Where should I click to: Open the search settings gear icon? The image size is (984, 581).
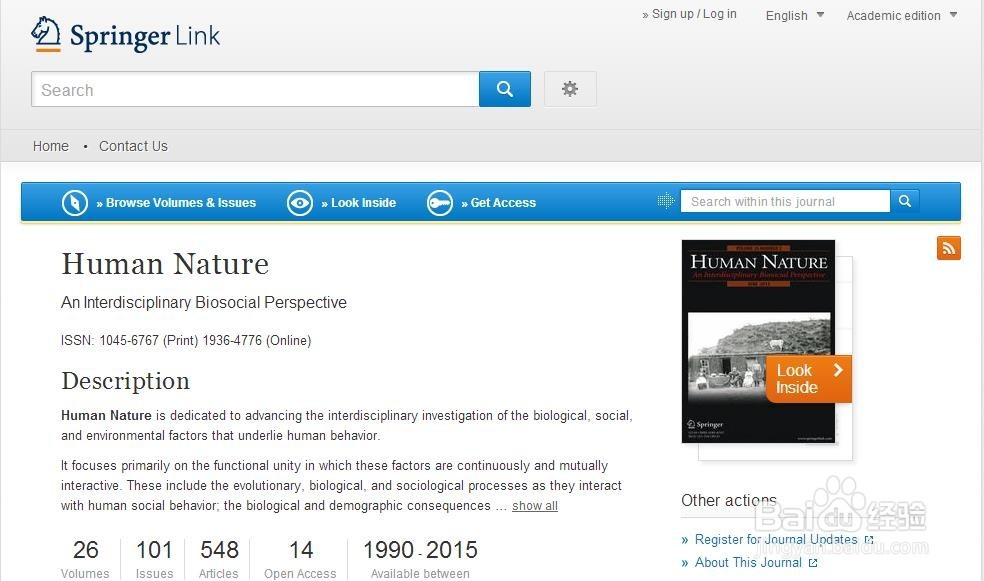tap(570, 89)
